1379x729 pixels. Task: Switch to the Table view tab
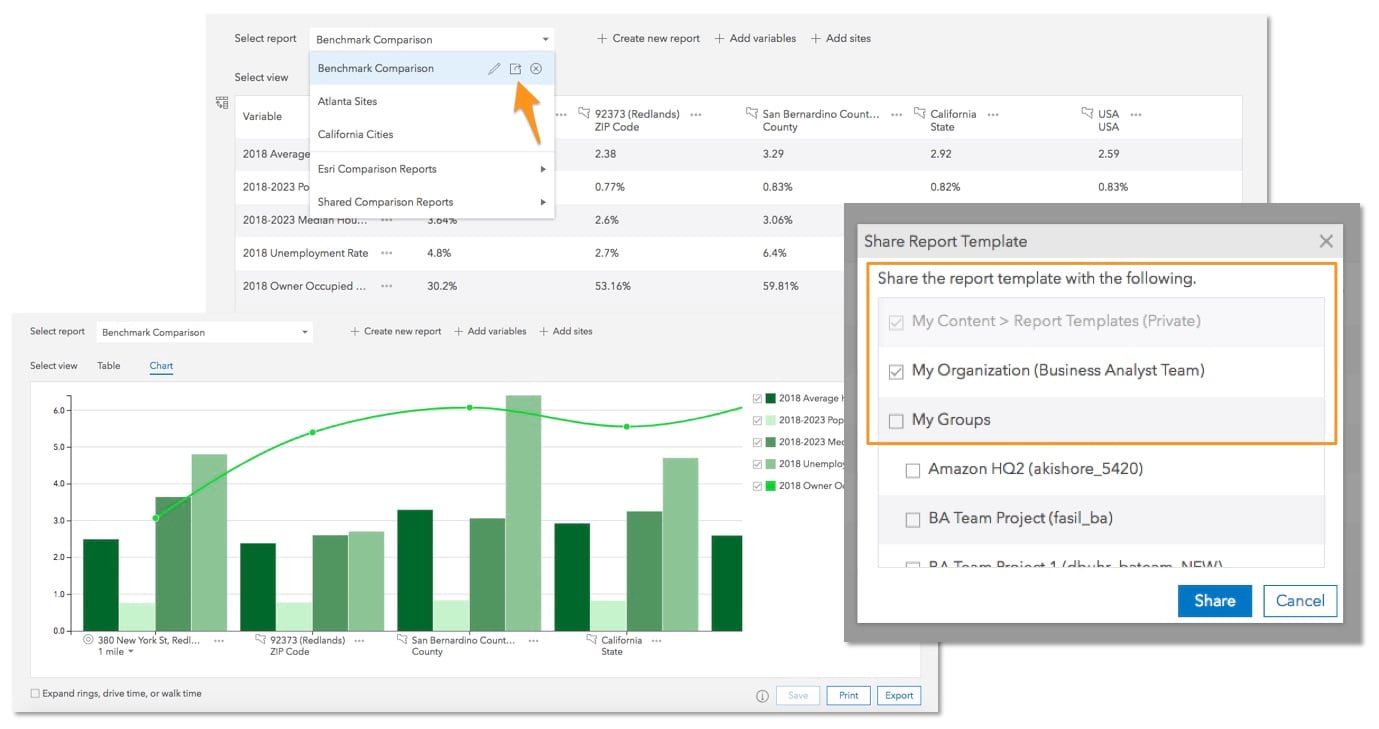[x=108, y=366]
